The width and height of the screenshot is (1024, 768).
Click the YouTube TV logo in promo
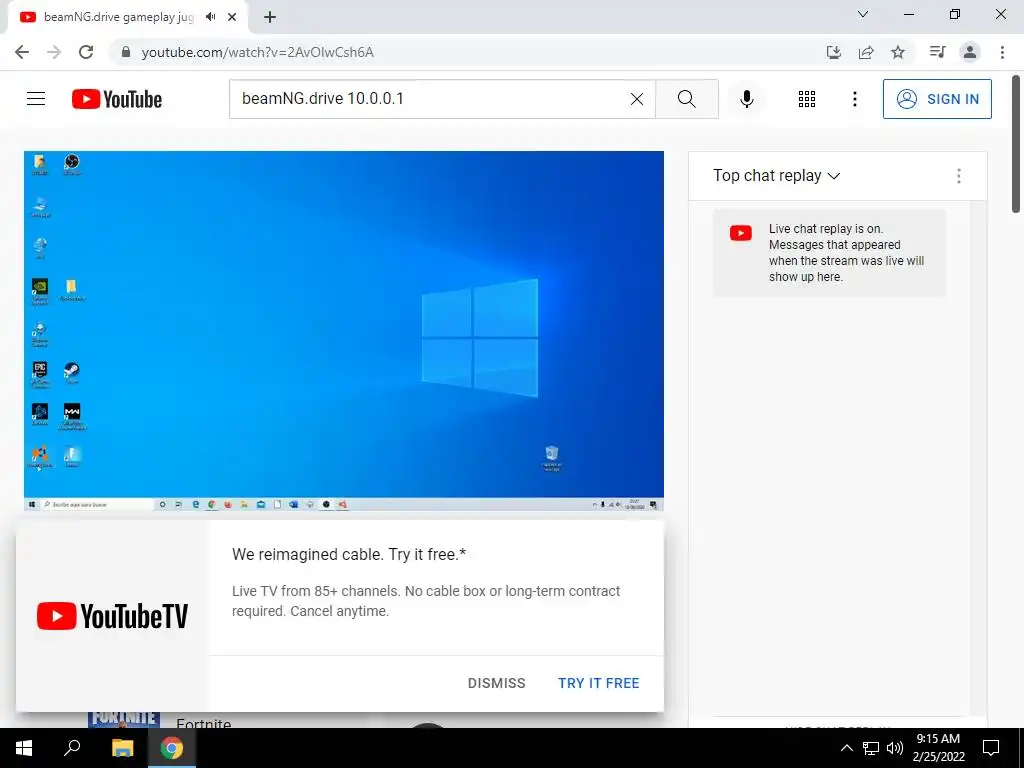pyautogui.click(x=112, y=616)
